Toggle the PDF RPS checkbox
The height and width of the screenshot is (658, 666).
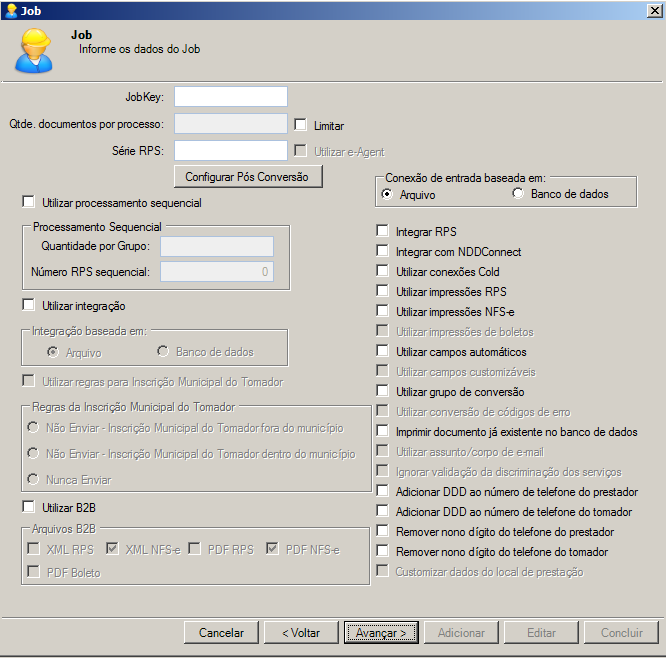[195, 548]
